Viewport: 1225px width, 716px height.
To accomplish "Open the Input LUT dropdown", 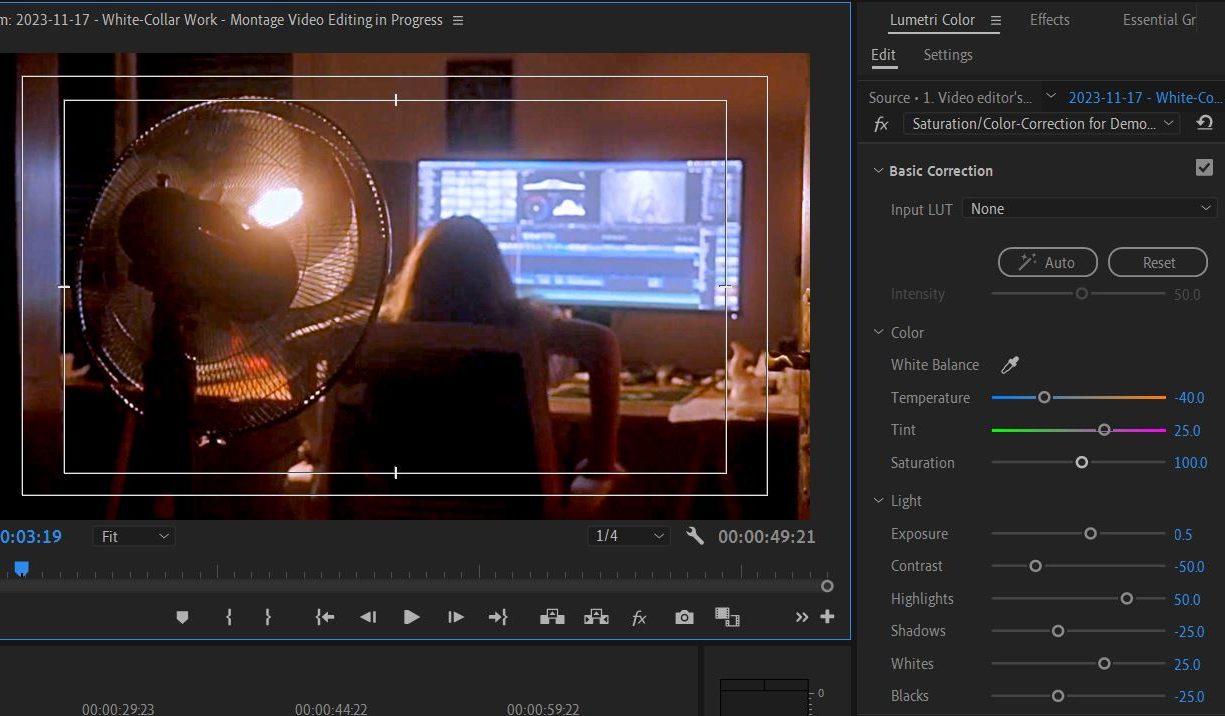I will point(1089,208).
